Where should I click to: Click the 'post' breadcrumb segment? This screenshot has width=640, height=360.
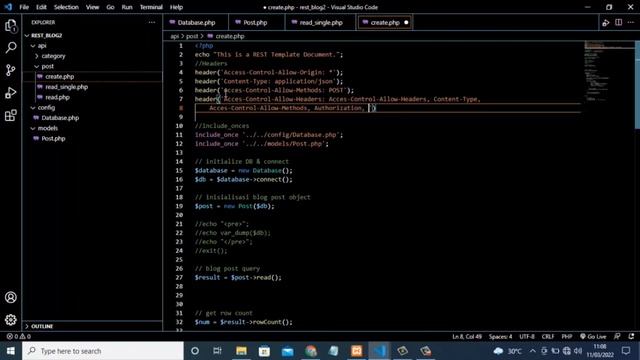click(x=192, y=36)
